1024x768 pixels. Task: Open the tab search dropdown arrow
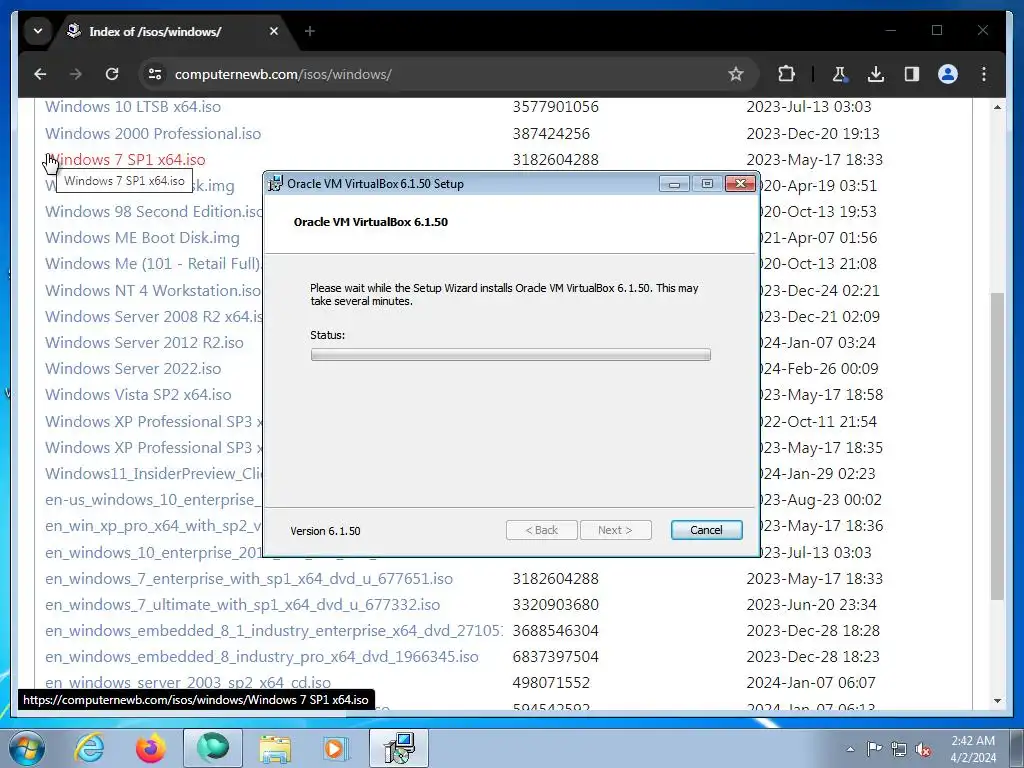(x=38, y=31)
